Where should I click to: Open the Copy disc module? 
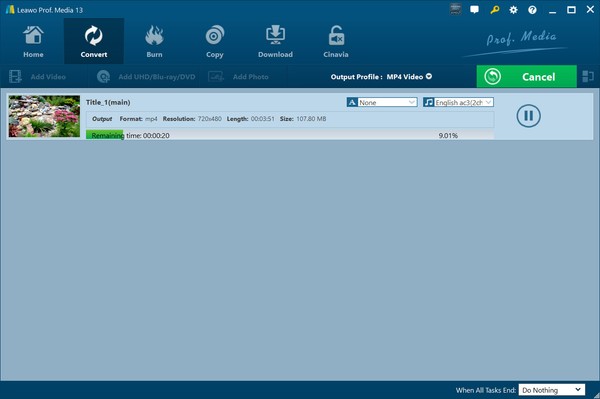(215, 41)
